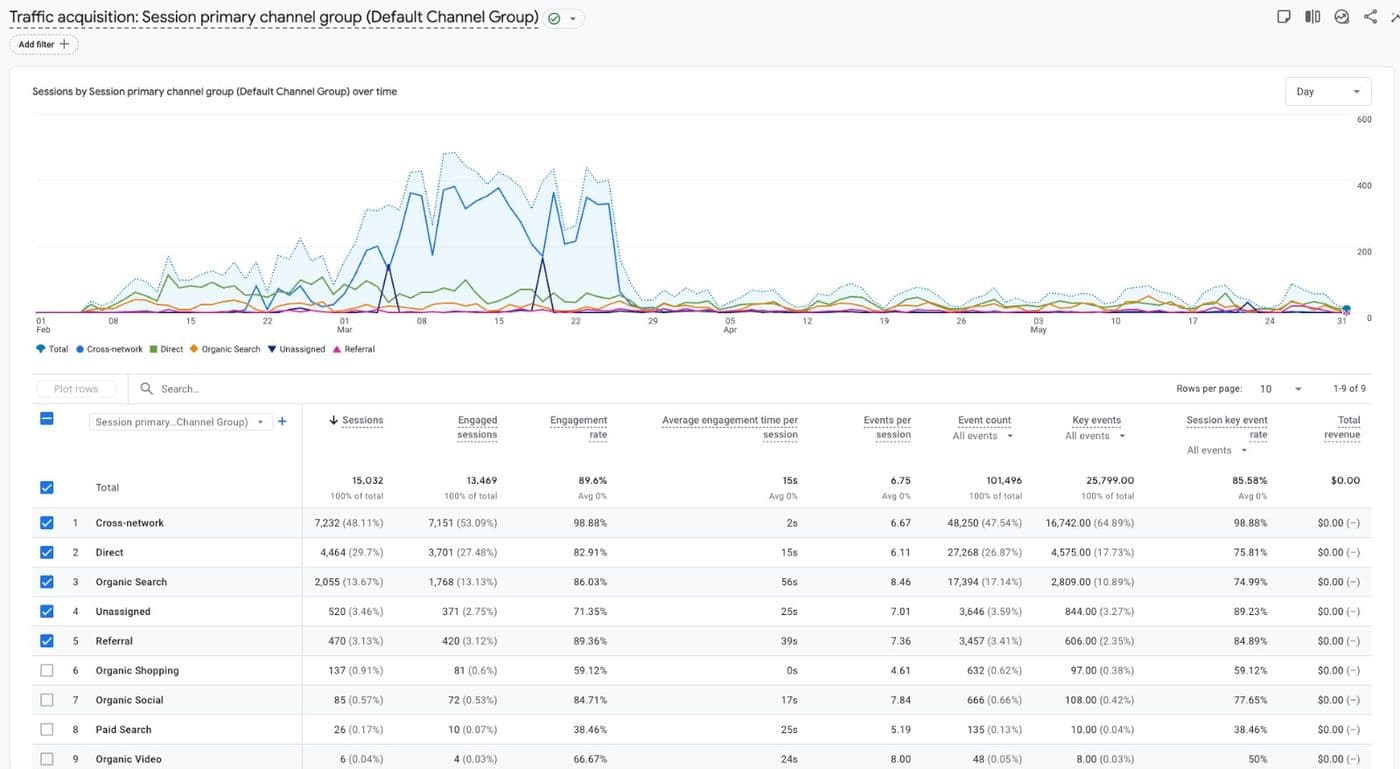Open All events dropdown under Key events
This screenshot has height=769, width=1400.
coord(1095,436)
